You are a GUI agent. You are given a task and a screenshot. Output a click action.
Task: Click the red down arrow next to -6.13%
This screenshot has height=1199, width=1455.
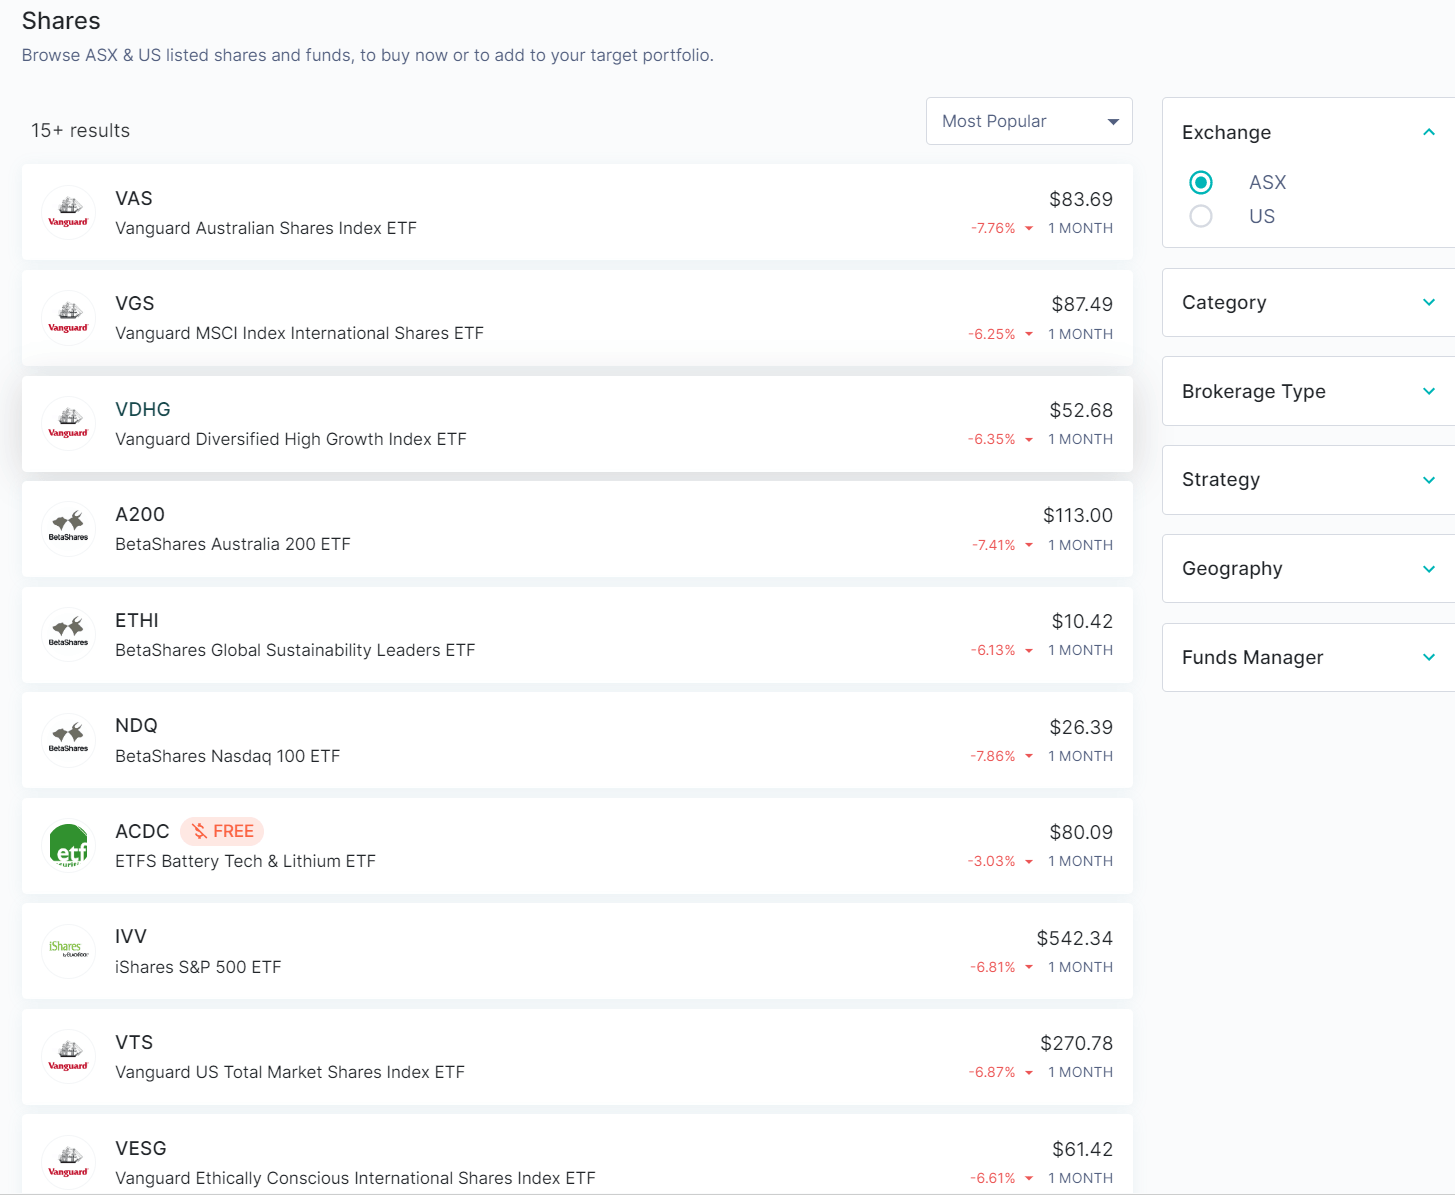pyautogui.click(x=1028, y=651)
